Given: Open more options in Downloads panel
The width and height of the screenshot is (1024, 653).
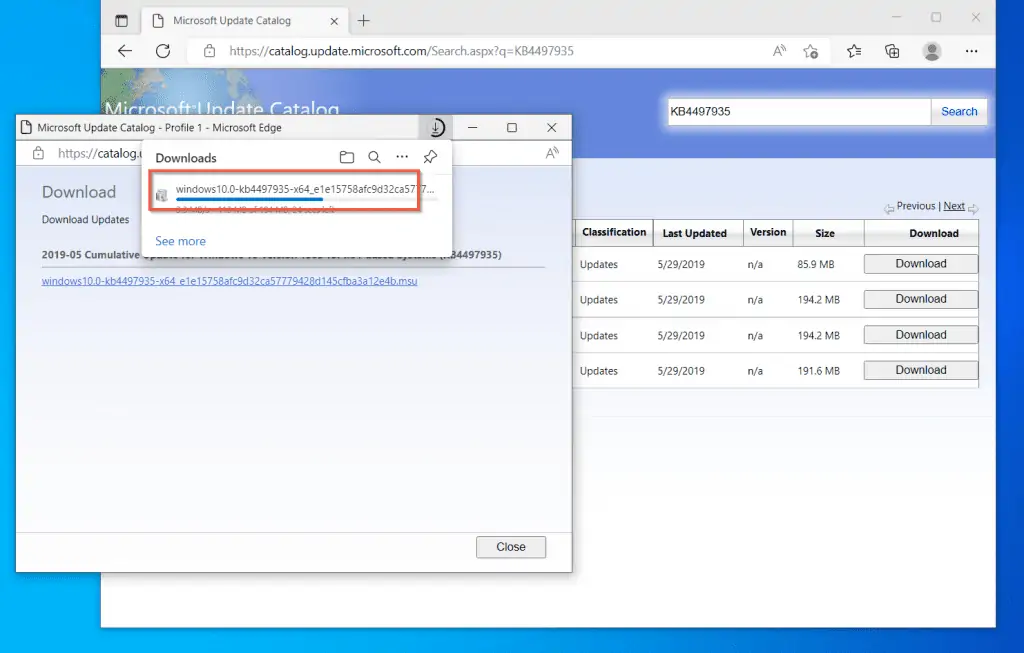Looking at the screenshot, I should [x=402, y=157].
